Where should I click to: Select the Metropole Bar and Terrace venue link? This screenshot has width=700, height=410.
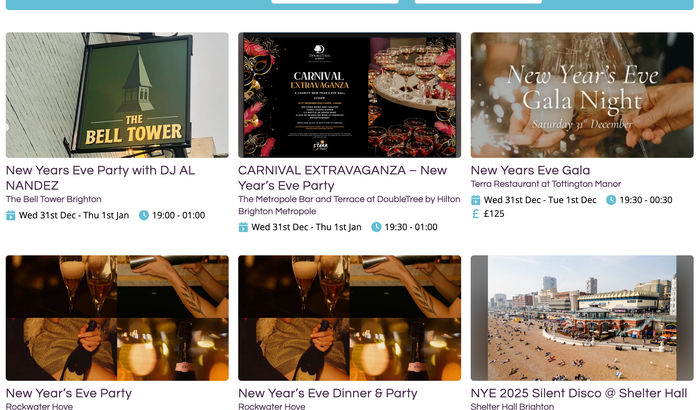349,205
